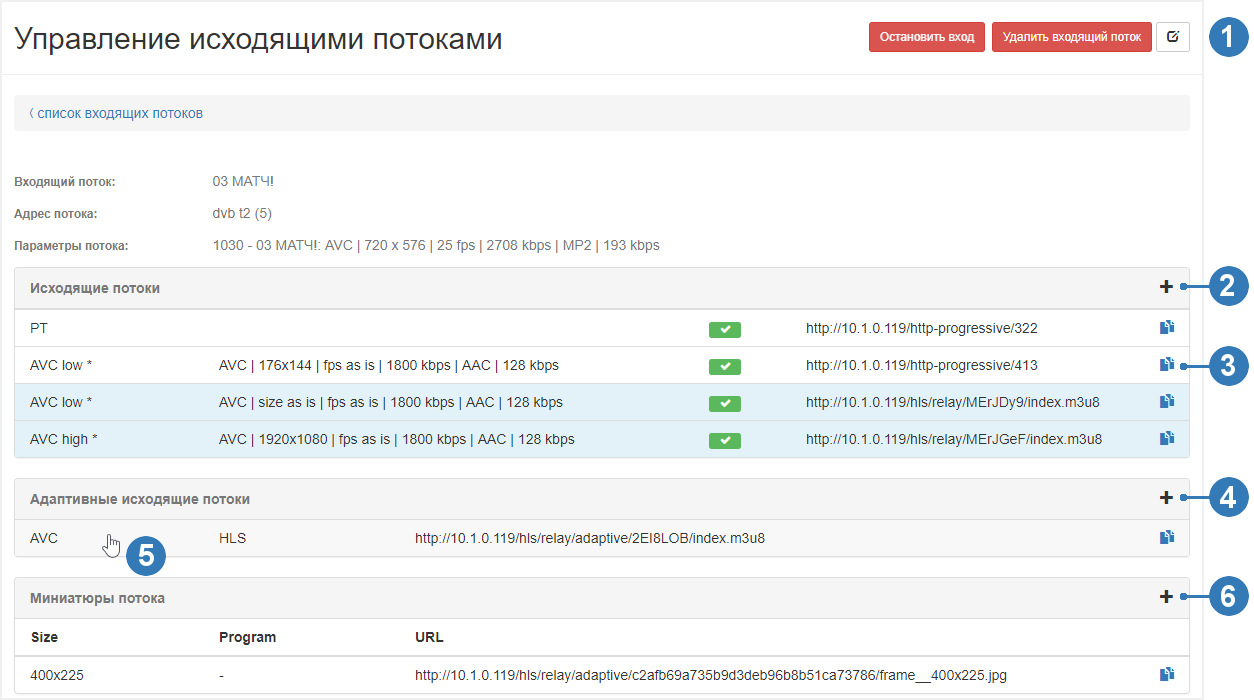Click incoming stream name 03 МАТЧ!

(243, 181)
